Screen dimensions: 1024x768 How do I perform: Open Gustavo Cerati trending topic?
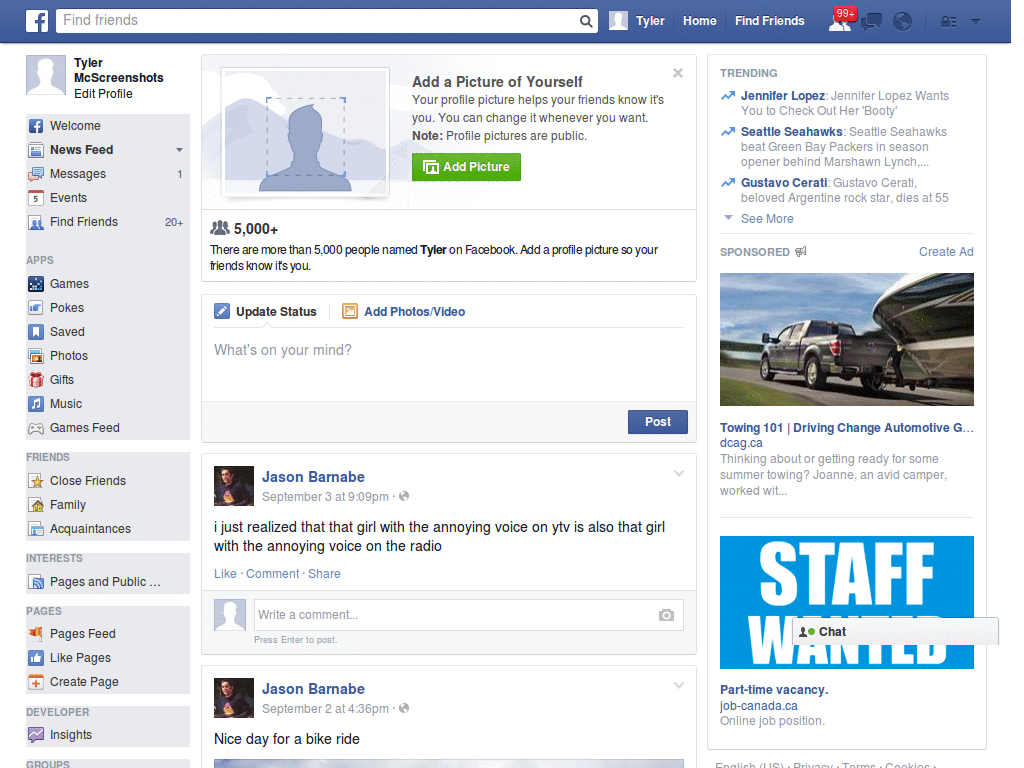[784, 183]
